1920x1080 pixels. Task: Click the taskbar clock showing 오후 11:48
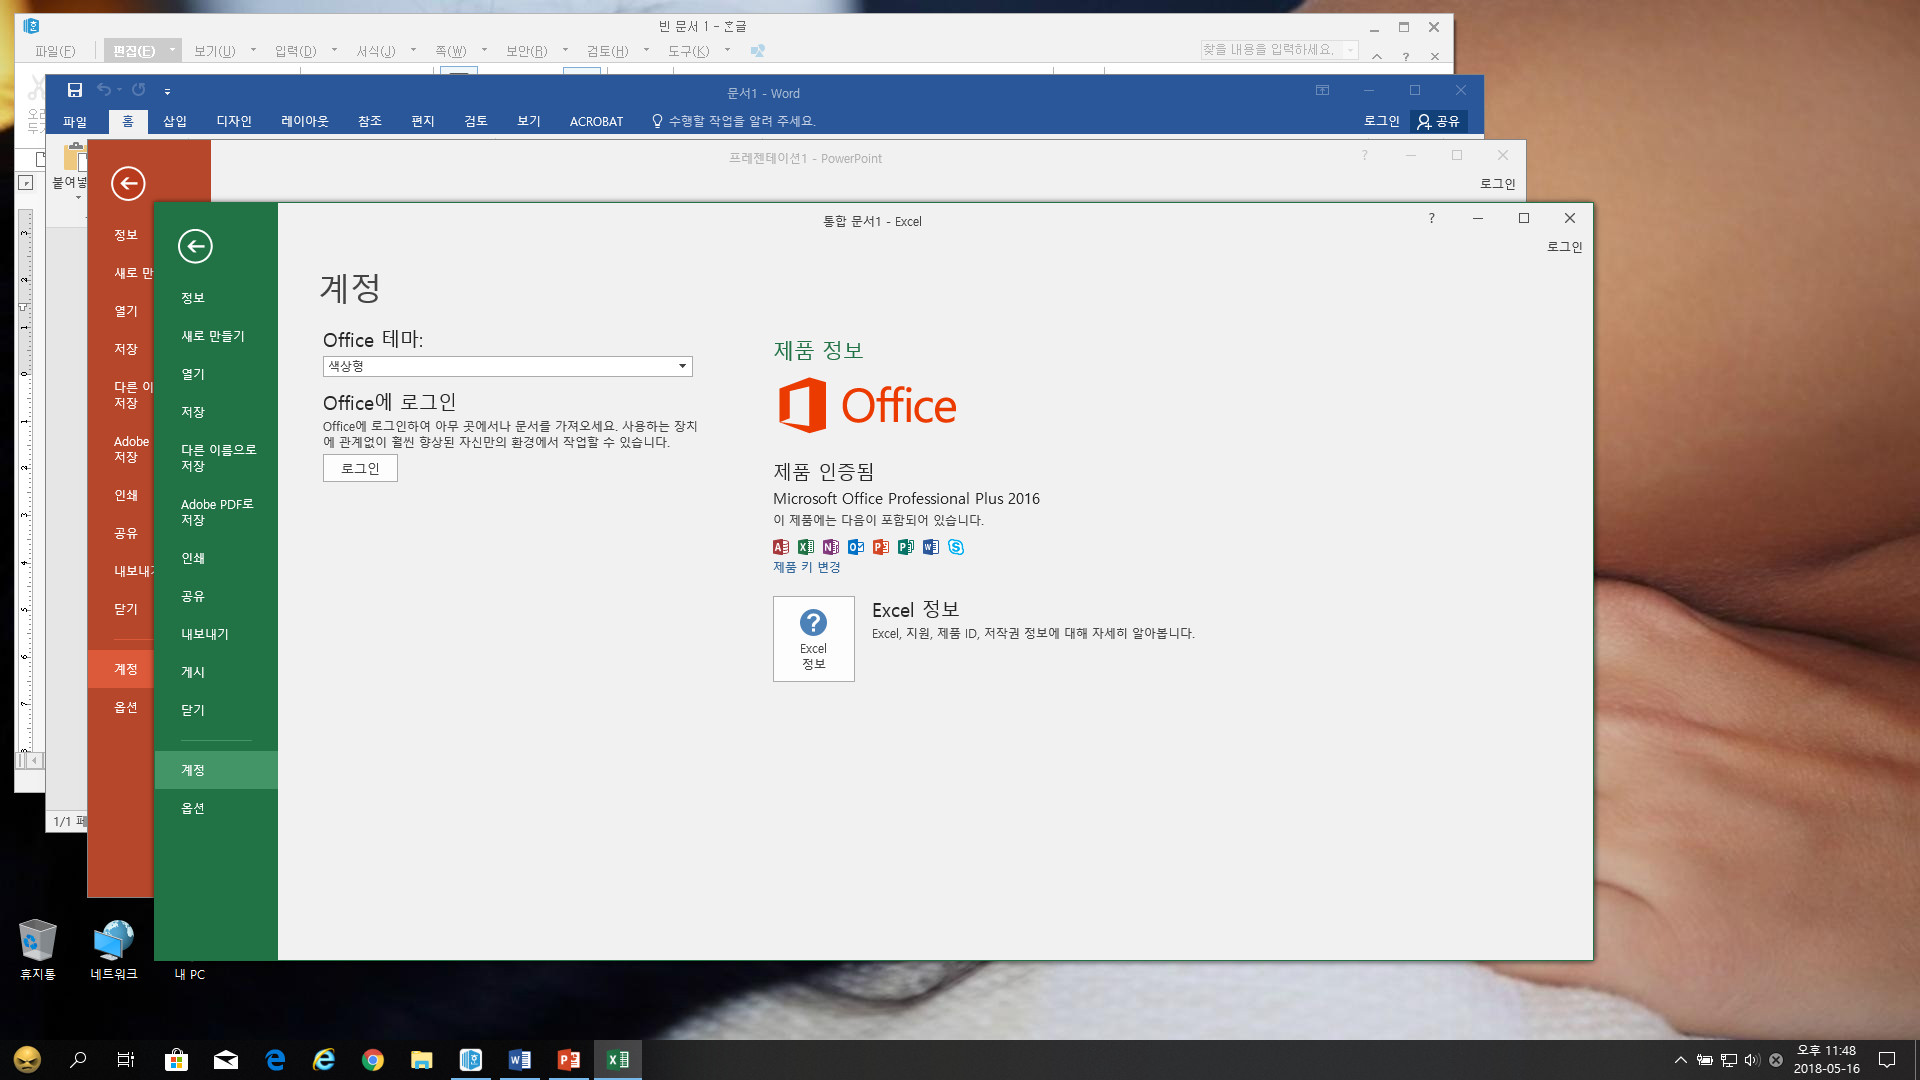[1826, 1060]
